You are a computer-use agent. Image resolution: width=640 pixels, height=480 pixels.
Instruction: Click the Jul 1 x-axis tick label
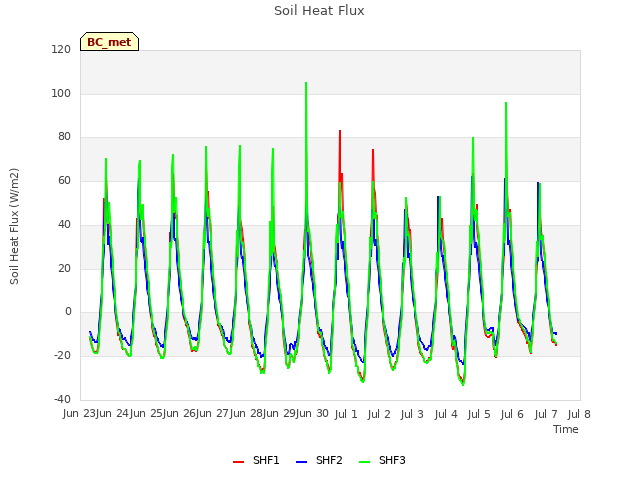click(x=346, y=414)
